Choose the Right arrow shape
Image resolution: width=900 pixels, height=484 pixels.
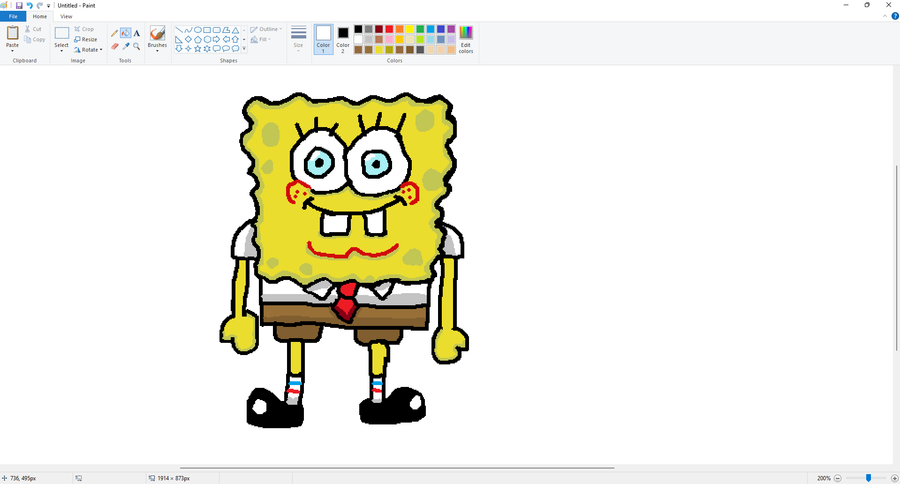click(x=216, y=40)
